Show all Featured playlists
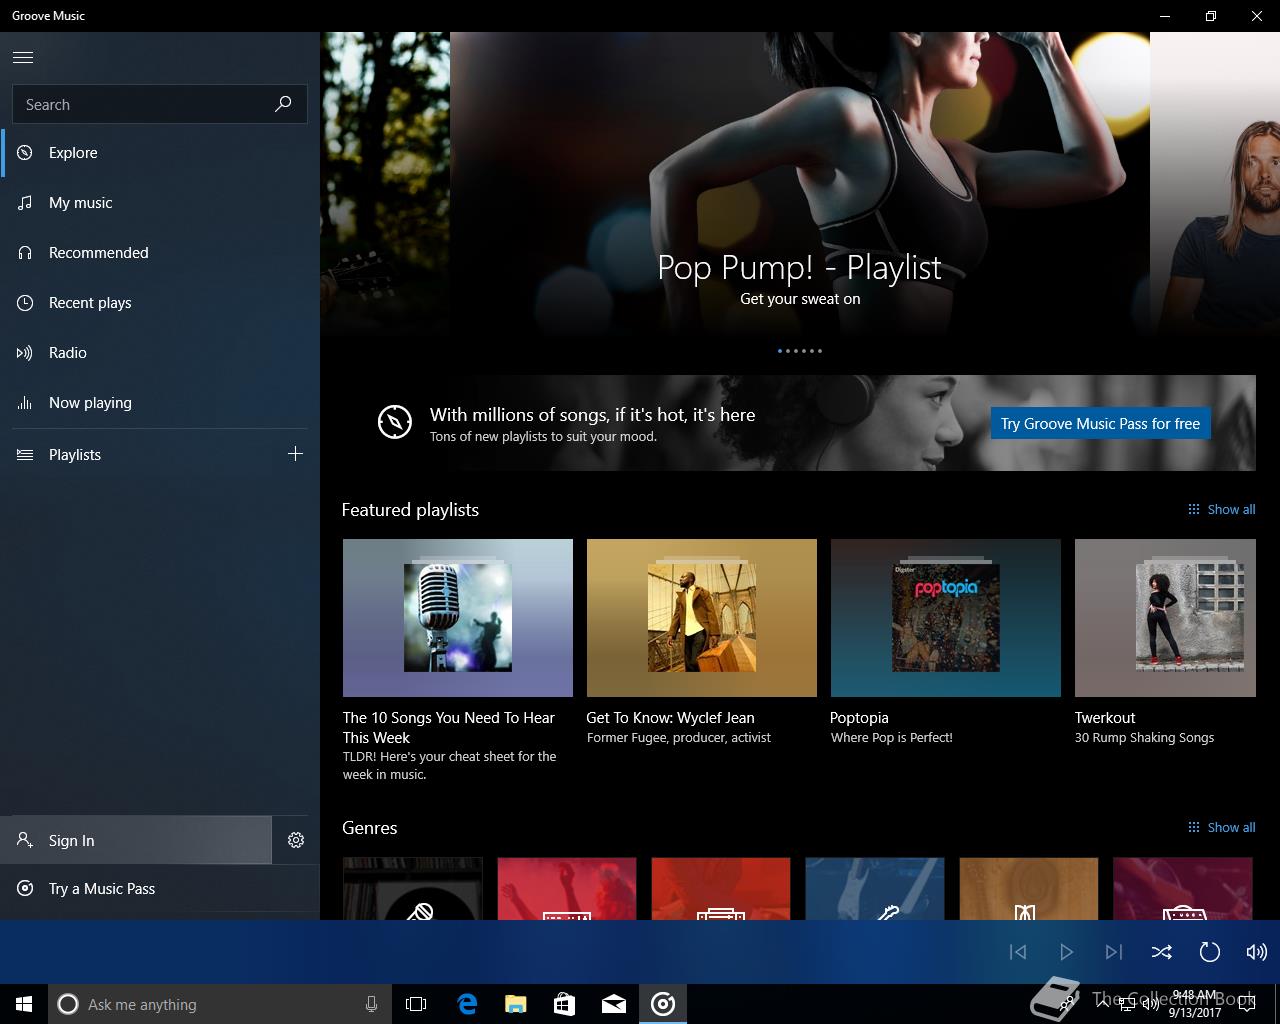The height and width of the screenshot is (1024, 1280). [x=1221, y=509]
